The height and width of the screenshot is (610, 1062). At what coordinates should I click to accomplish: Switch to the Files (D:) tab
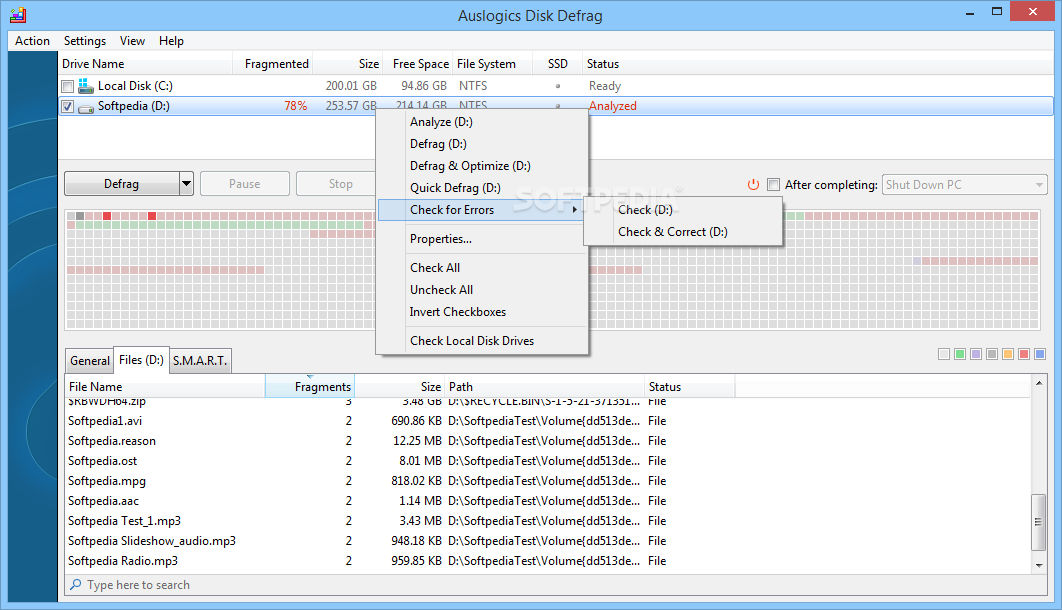click(x=141, y=360)
